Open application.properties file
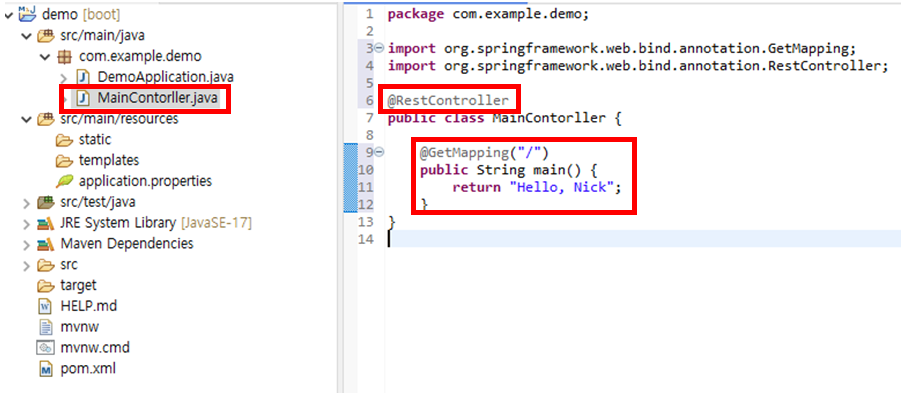The image size is (905, 394). [145, 182]
